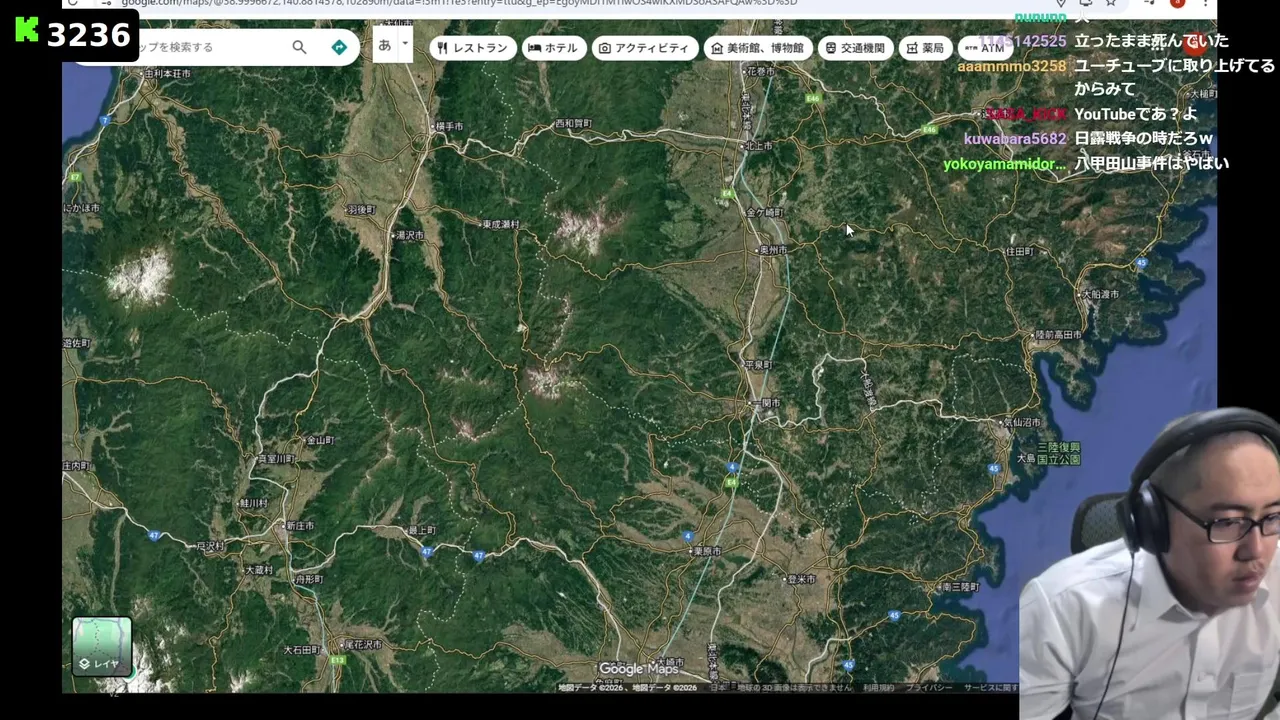The width and height of the screenshot is (1280, 720).
Task: Click the browser address bar URL
Action: click(x=460, y=3)
